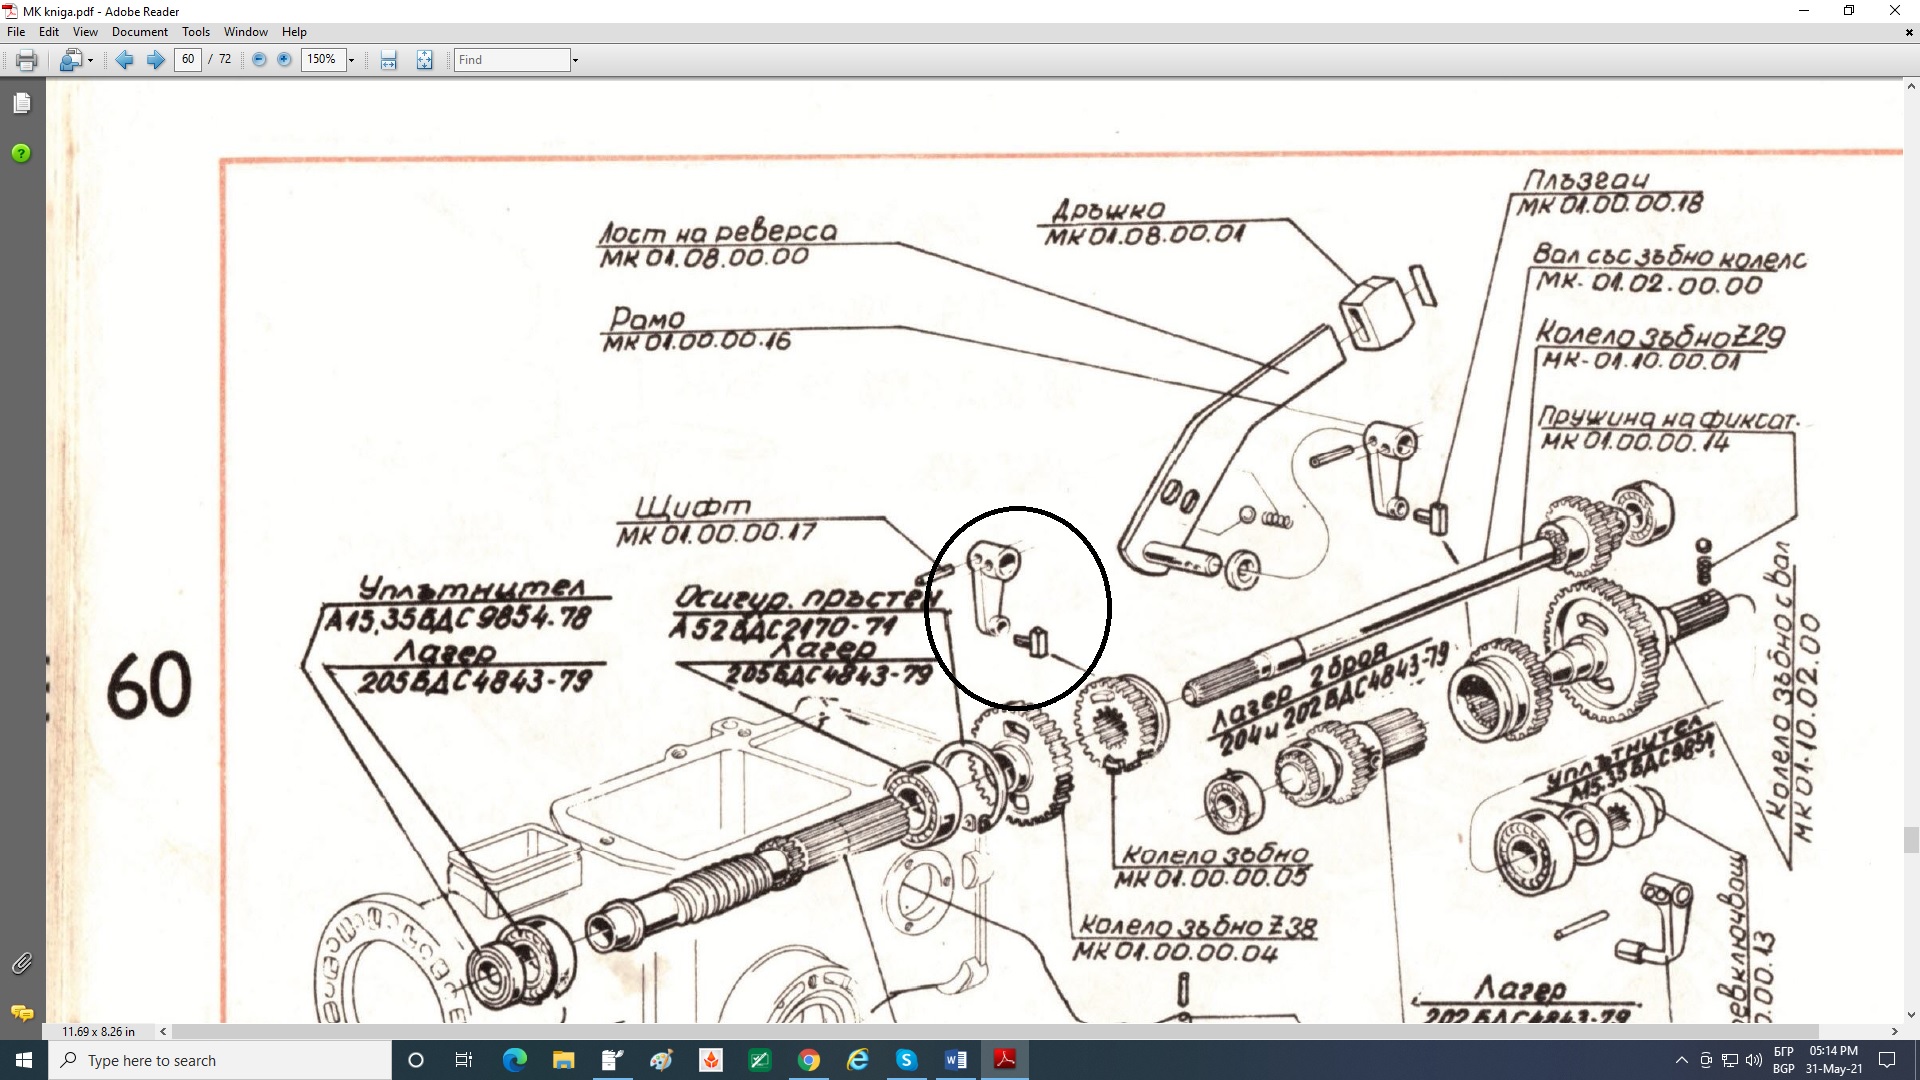1920x1080 pixels.
Task: Go to next page arrow
Action: click(155, 60)
